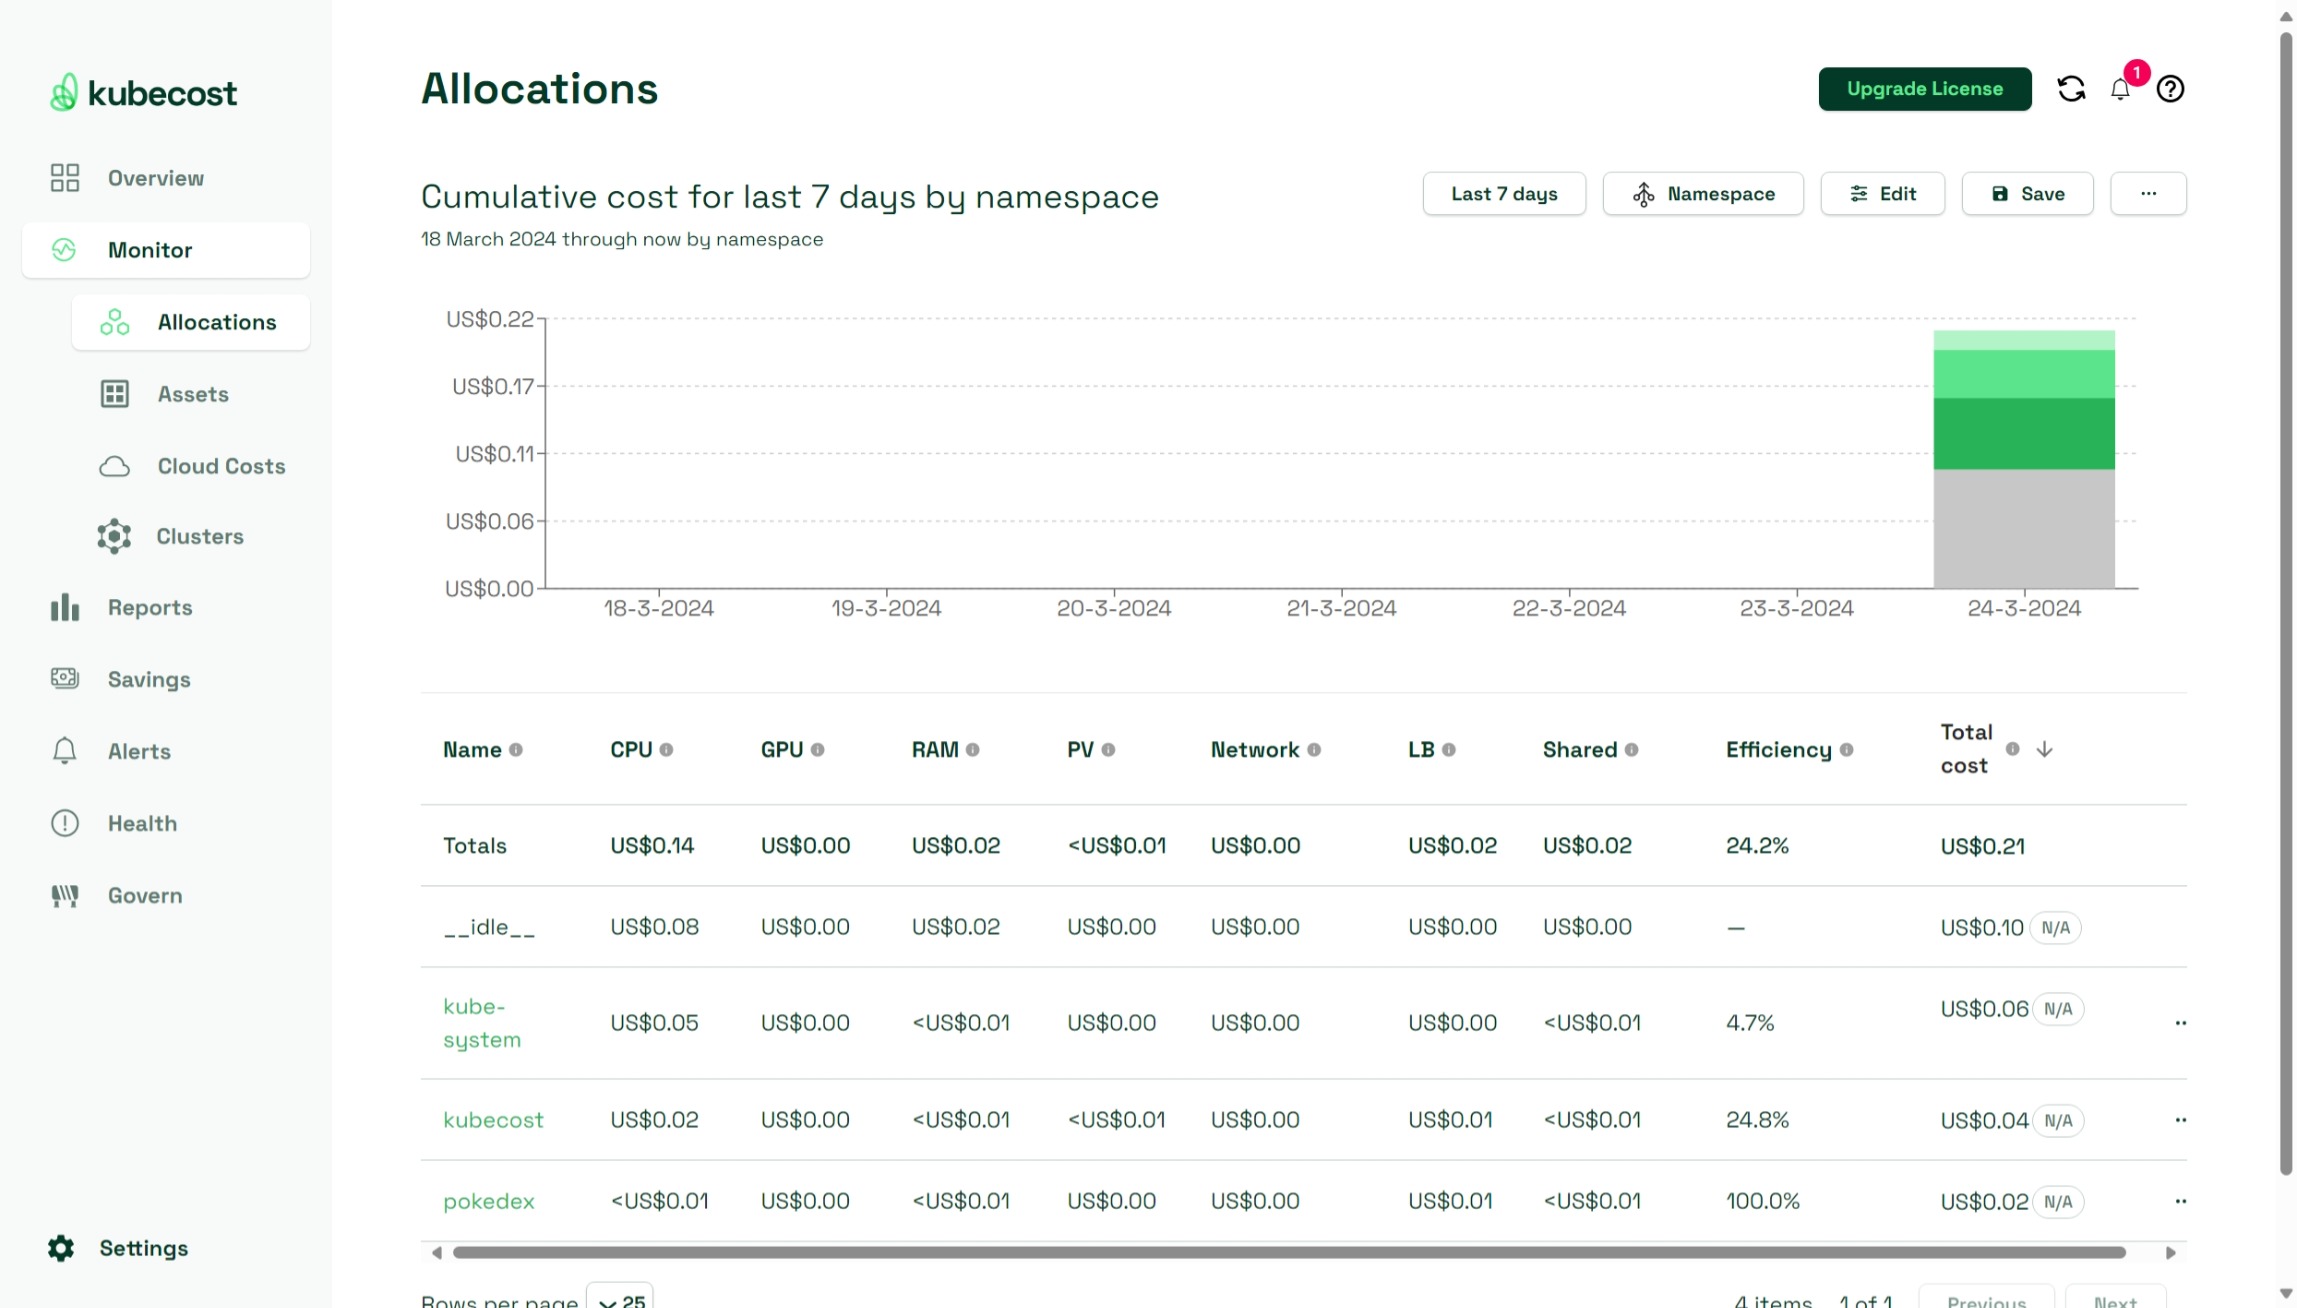The width and height of the screenshot is (2297, 1308).
Task: Open the Cloud Costs page
Action: coord(221,466)
